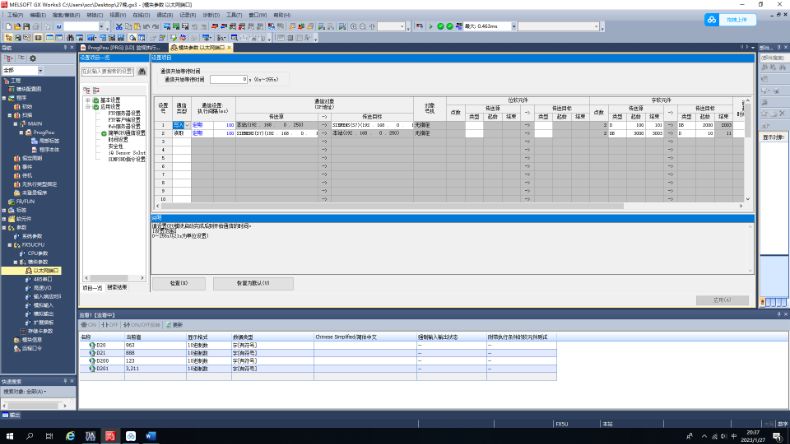
Task: Click the 恢复为默认(U) button
Action: (x=253, y=283)
